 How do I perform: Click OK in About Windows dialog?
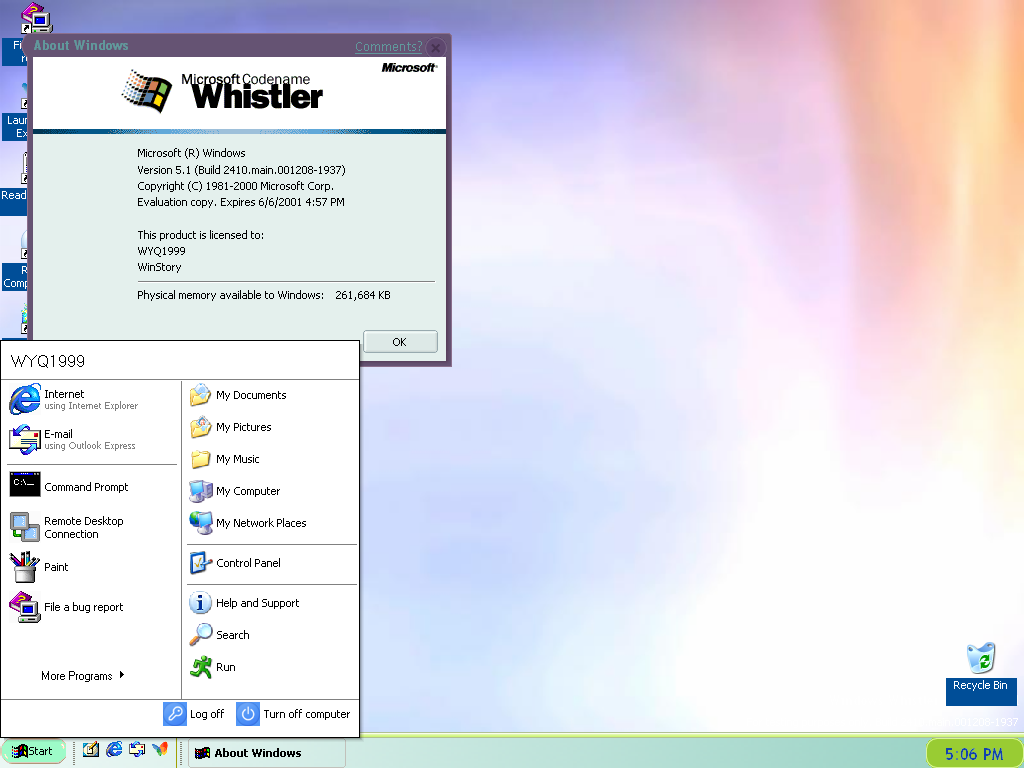click(x=400, y=342)
